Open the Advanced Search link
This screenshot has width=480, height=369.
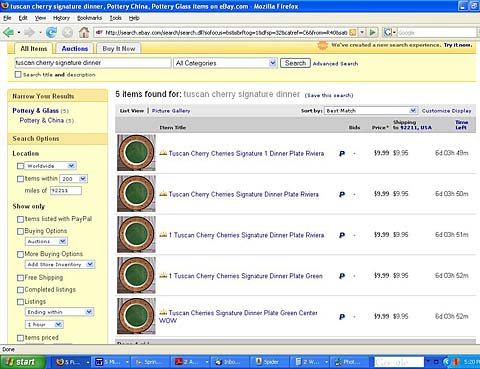tap(335, 64)
